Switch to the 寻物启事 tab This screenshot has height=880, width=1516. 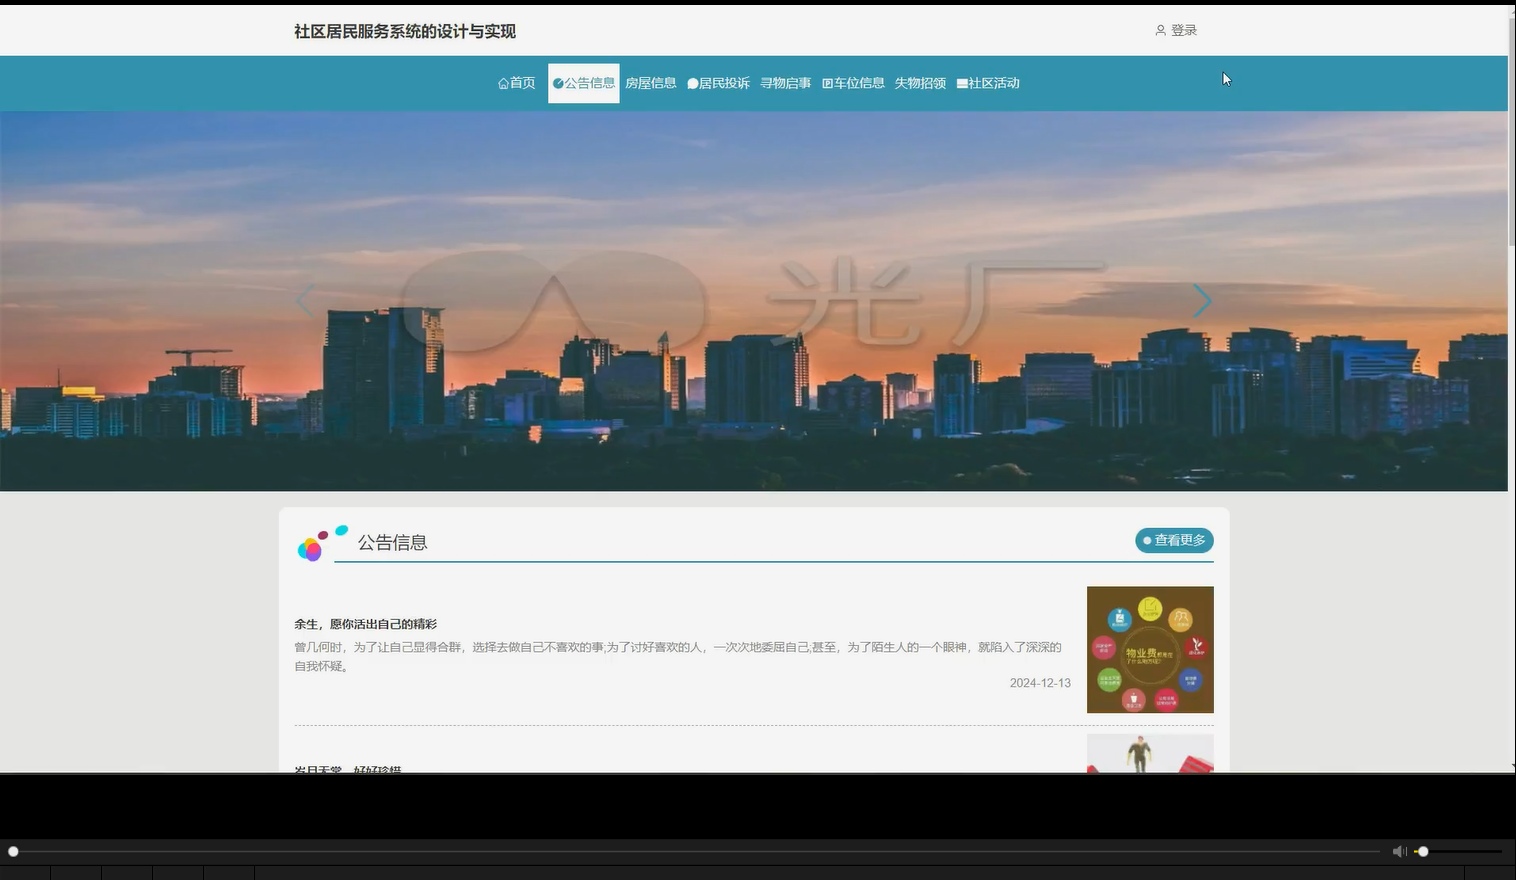[786, 83]
